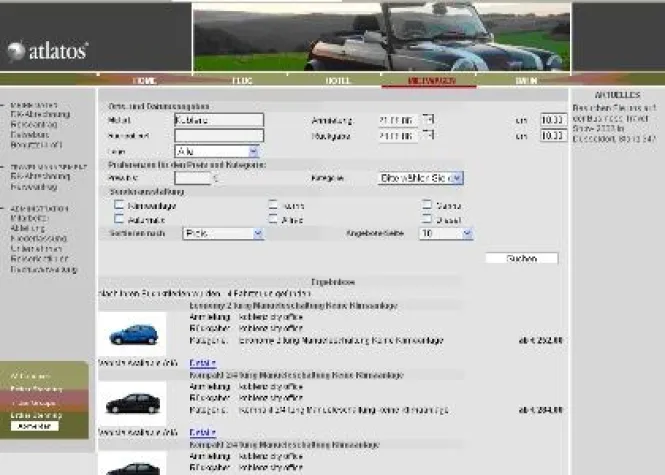Tick the Automatik checkbox
This screenshot has width=665, height=475.
[119, 218]
